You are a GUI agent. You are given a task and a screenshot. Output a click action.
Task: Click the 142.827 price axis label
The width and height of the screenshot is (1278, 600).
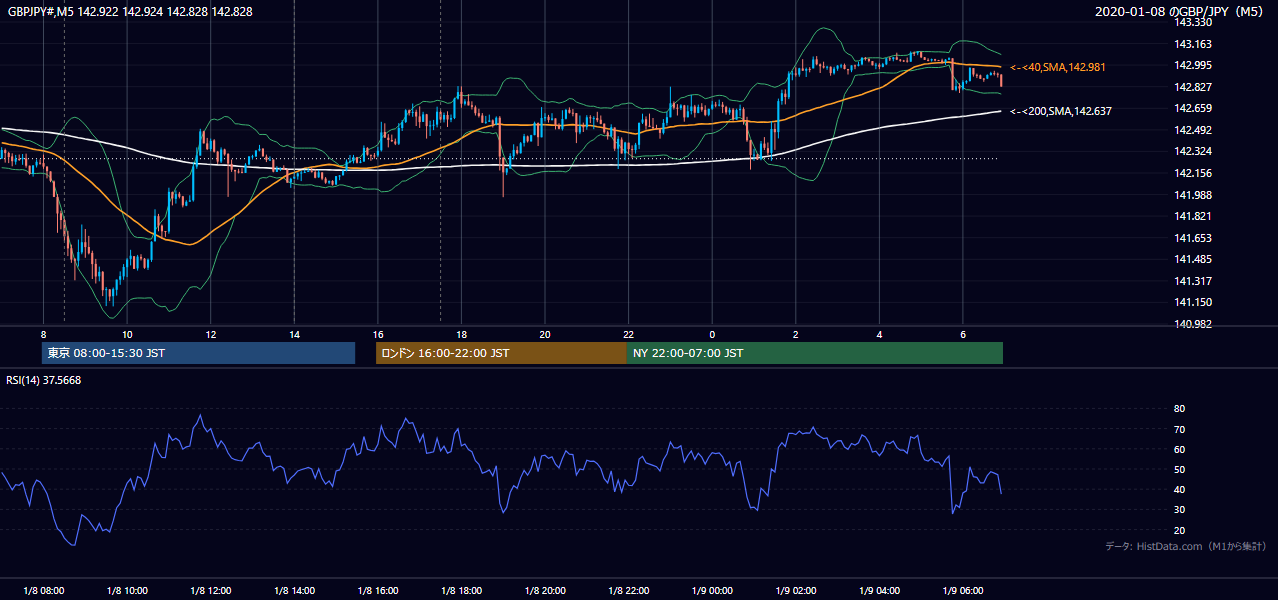coord(1192,87)
